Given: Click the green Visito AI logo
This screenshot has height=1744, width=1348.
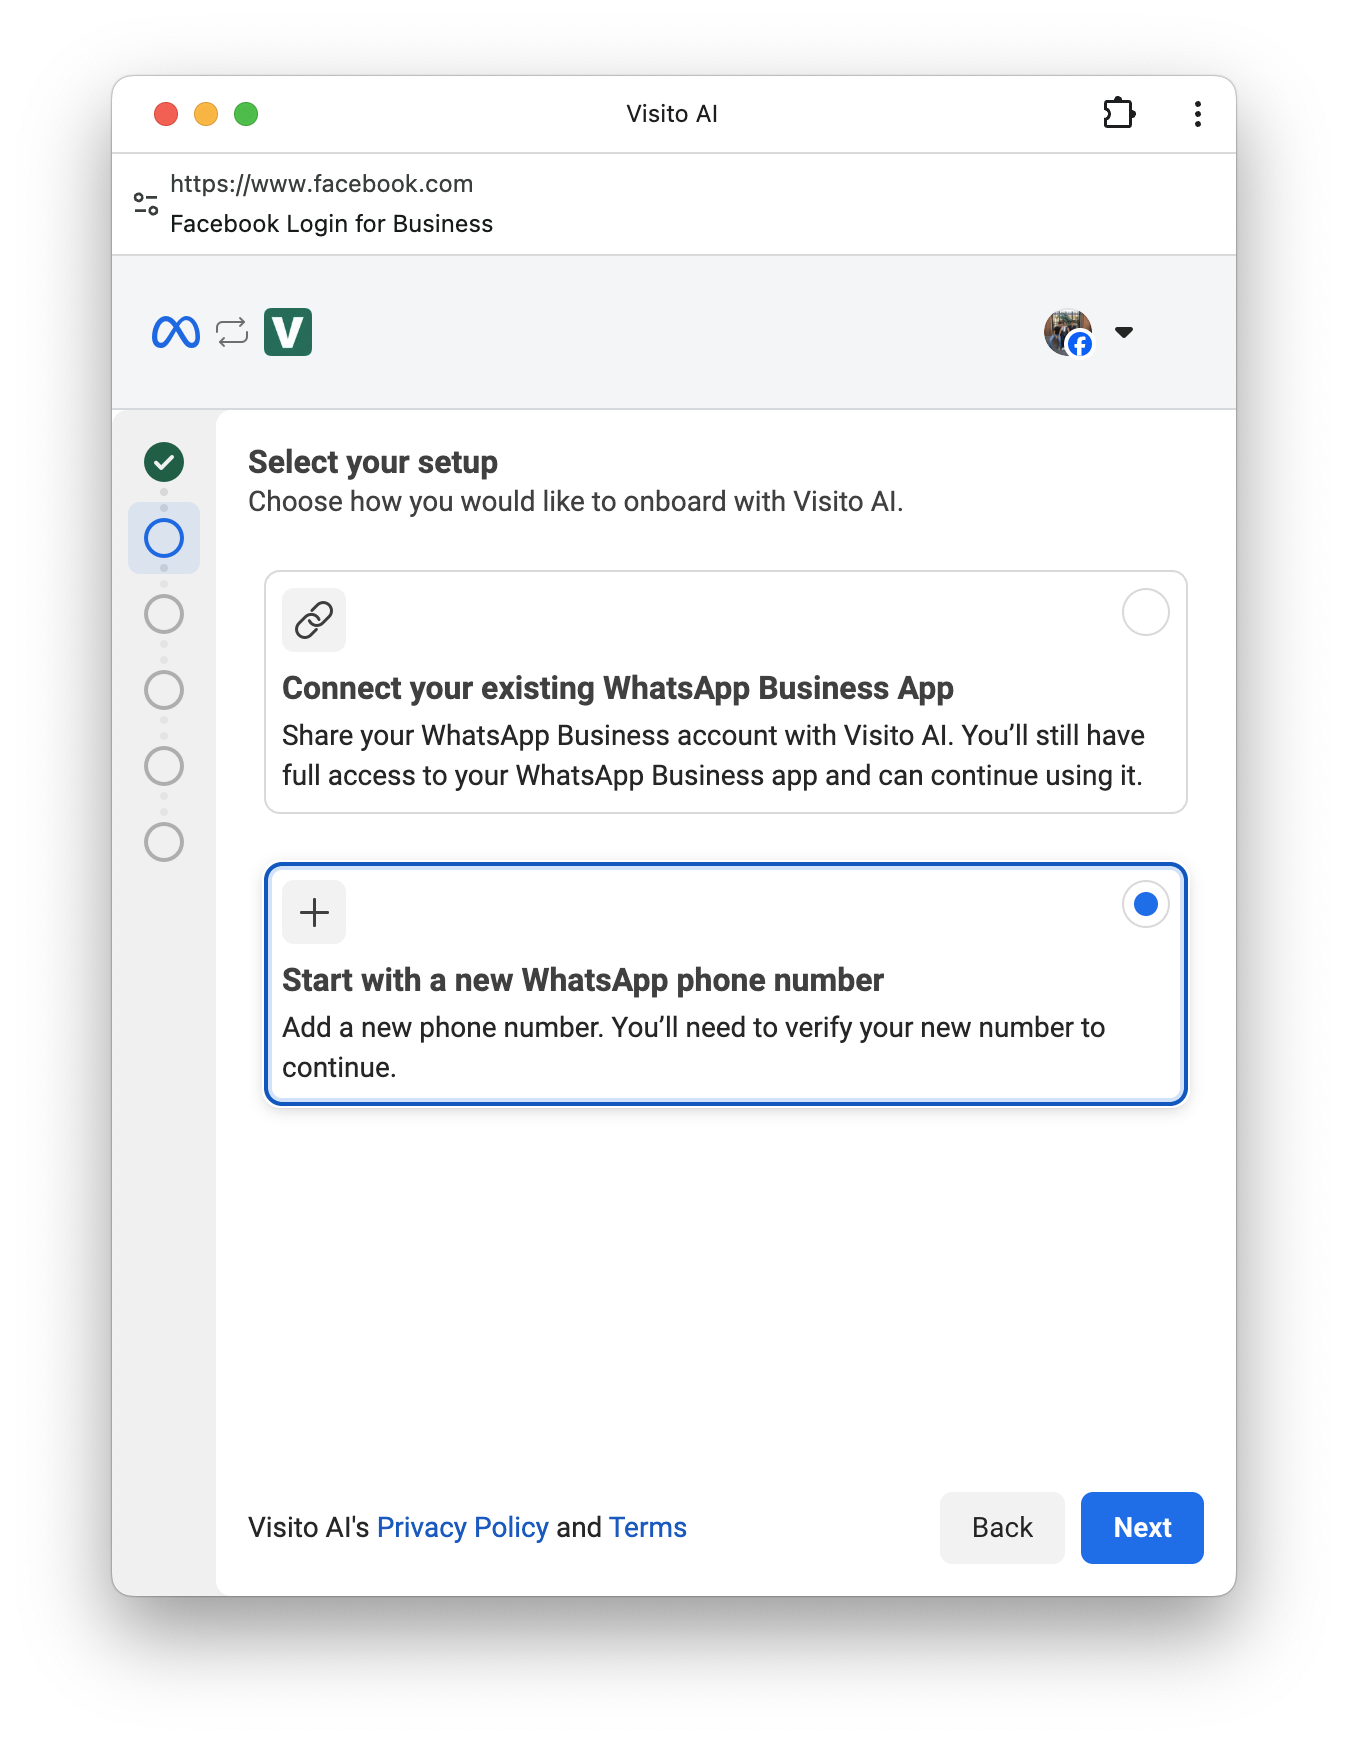Looking at the screenshot, I should click(288, 332).
